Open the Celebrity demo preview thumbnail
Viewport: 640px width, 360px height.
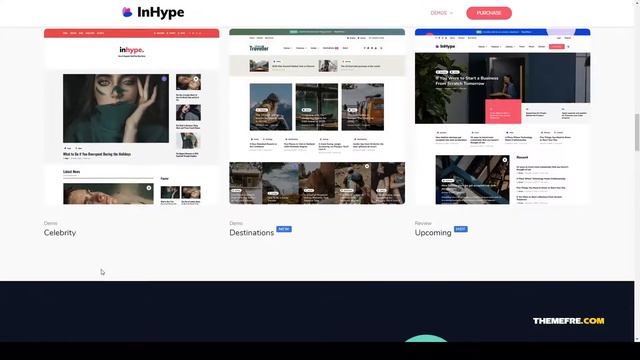click(131, 116)
